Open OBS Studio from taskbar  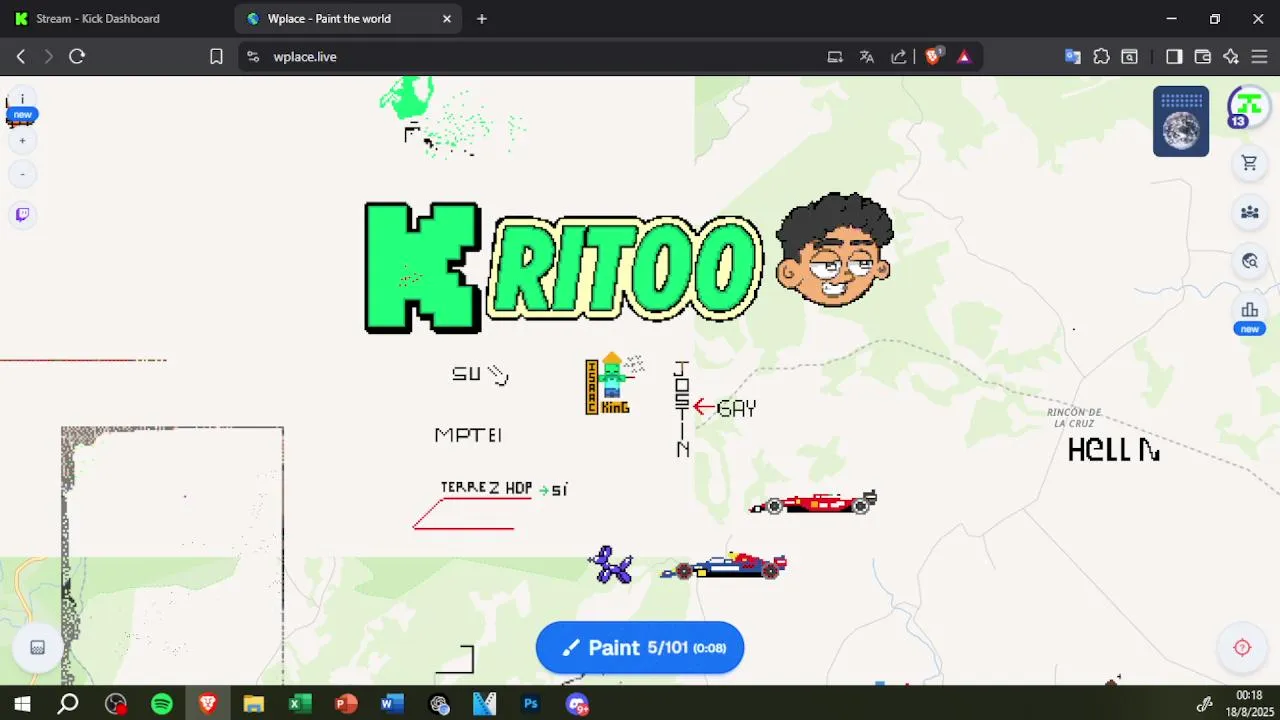click(x=115, y=704)
